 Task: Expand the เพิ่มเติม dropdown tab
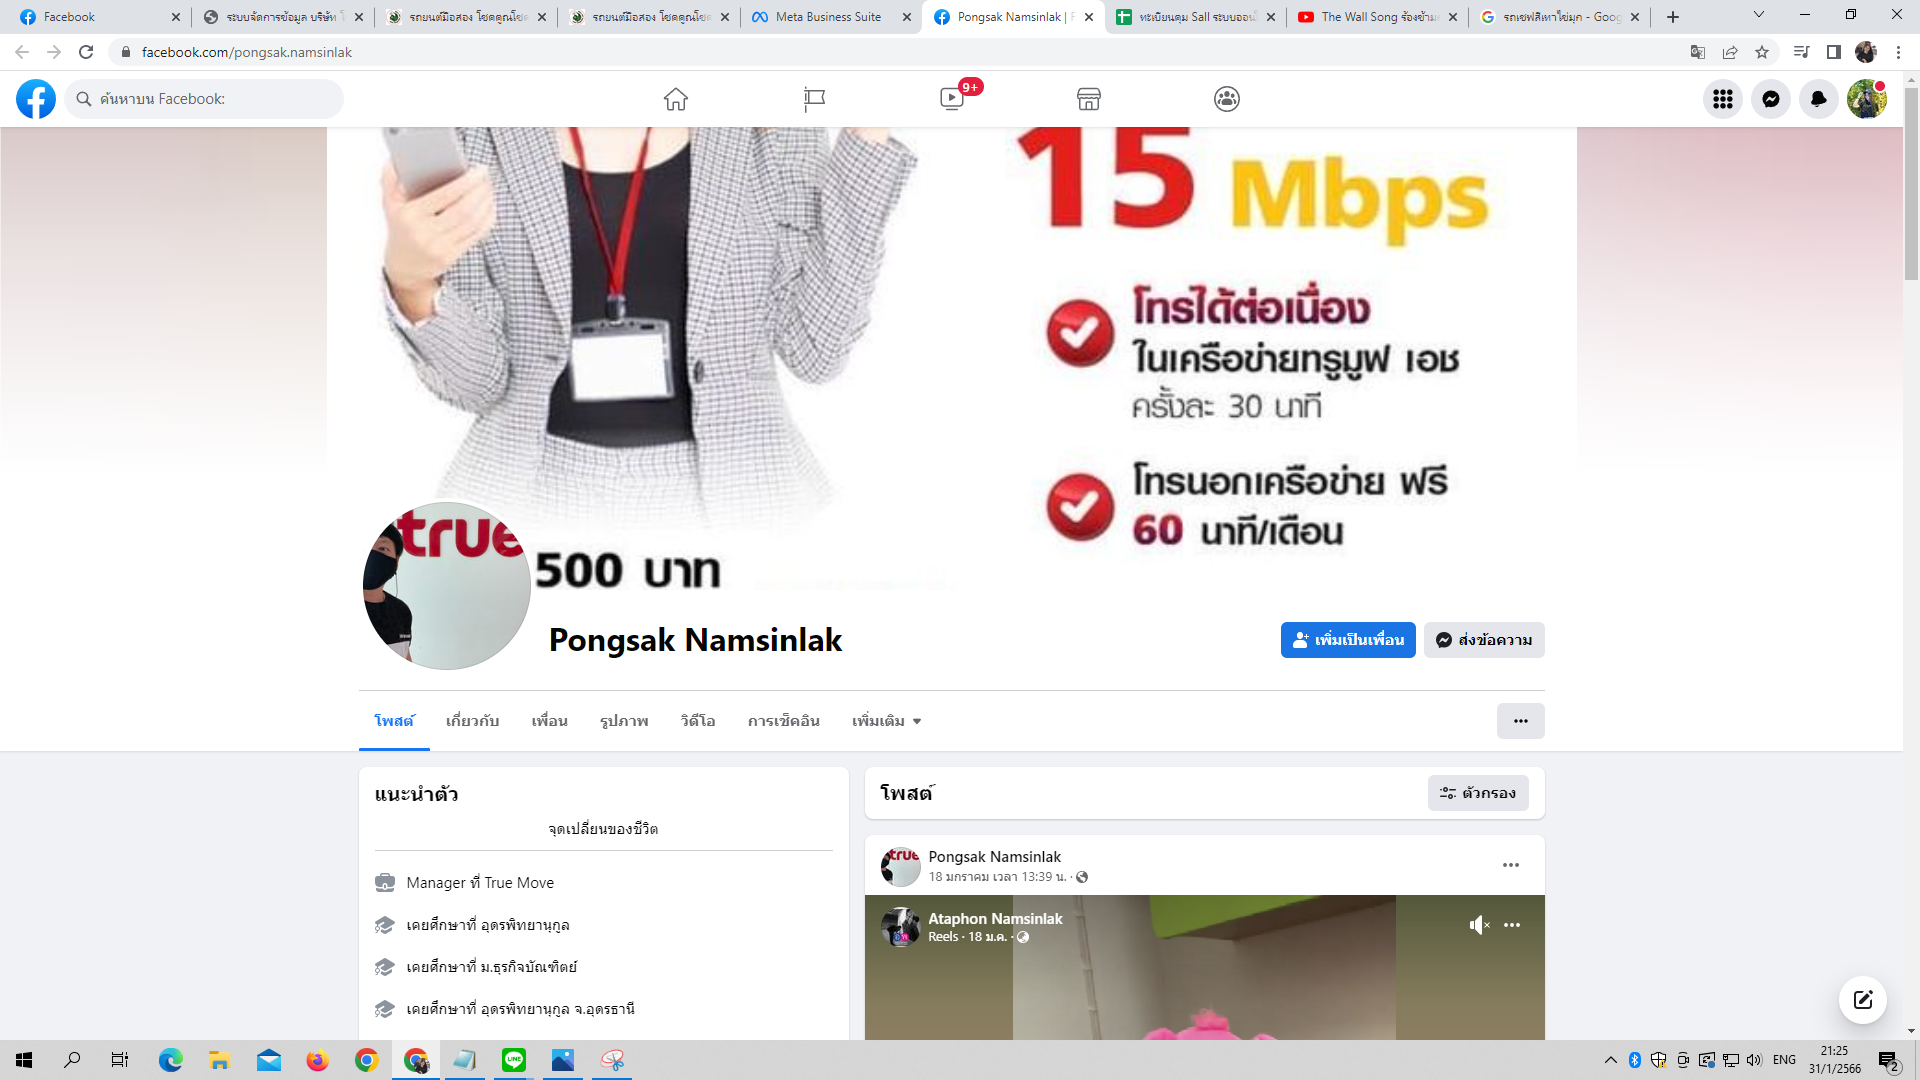tap(886, 721)
